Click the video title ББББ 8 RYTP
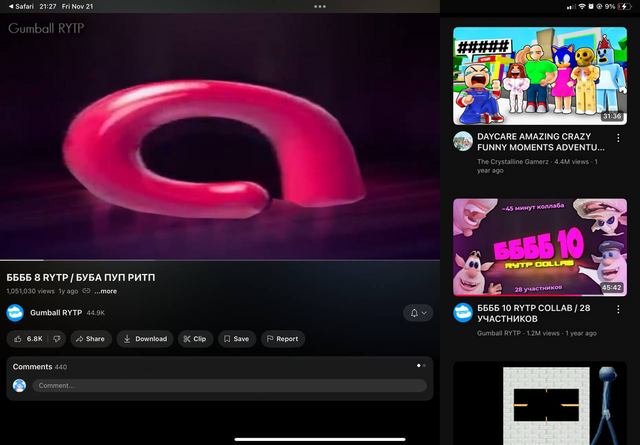Viewport: 640px width, 445px height. point(81,278)
